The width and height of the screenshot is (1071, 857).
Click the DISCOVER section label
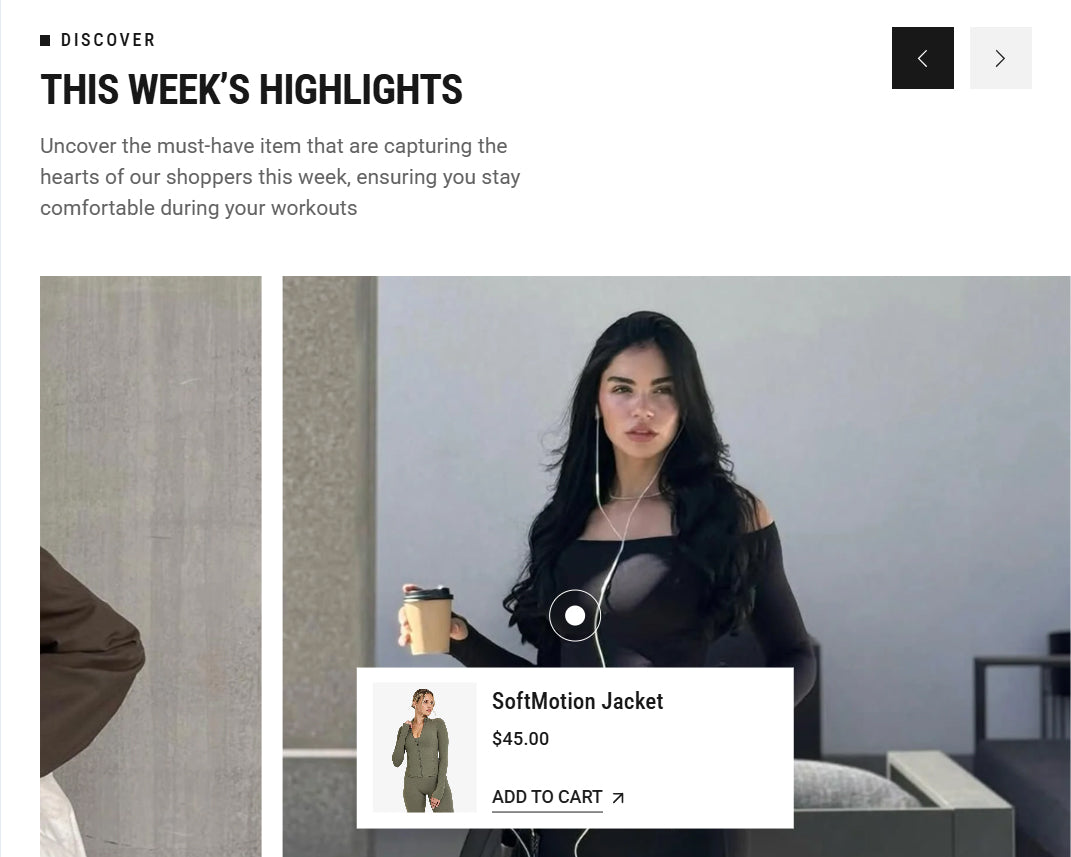108,40
